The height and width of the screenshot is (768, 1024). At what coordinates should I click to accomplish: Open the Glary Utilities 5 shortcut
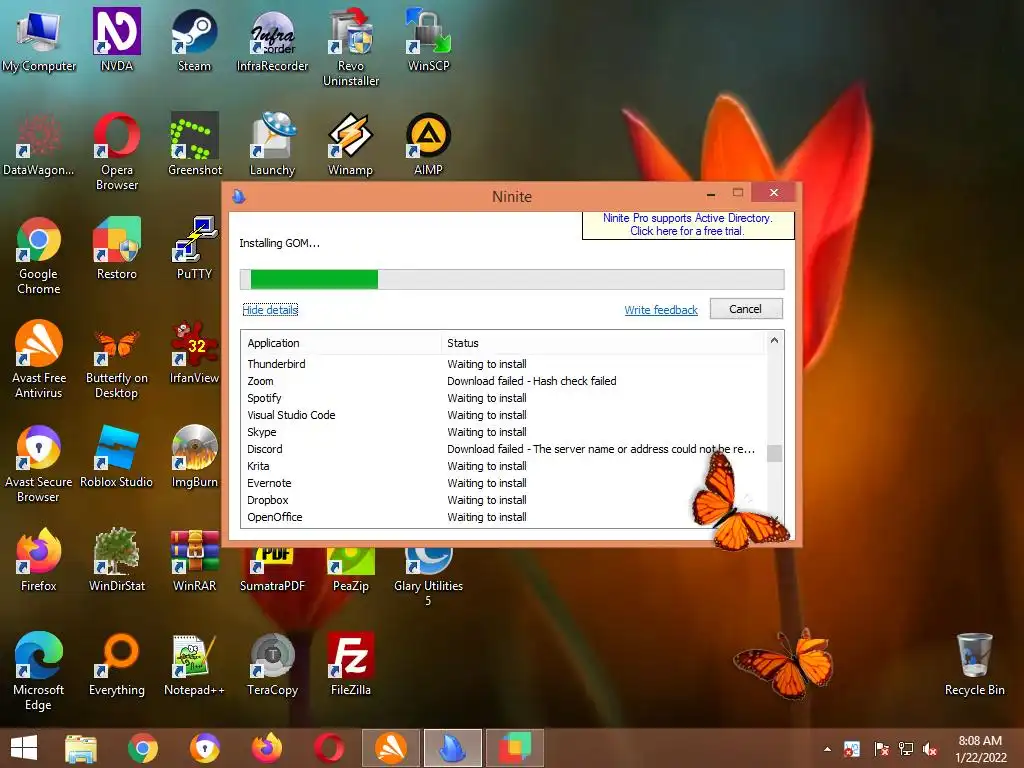(x=428, y=575)
